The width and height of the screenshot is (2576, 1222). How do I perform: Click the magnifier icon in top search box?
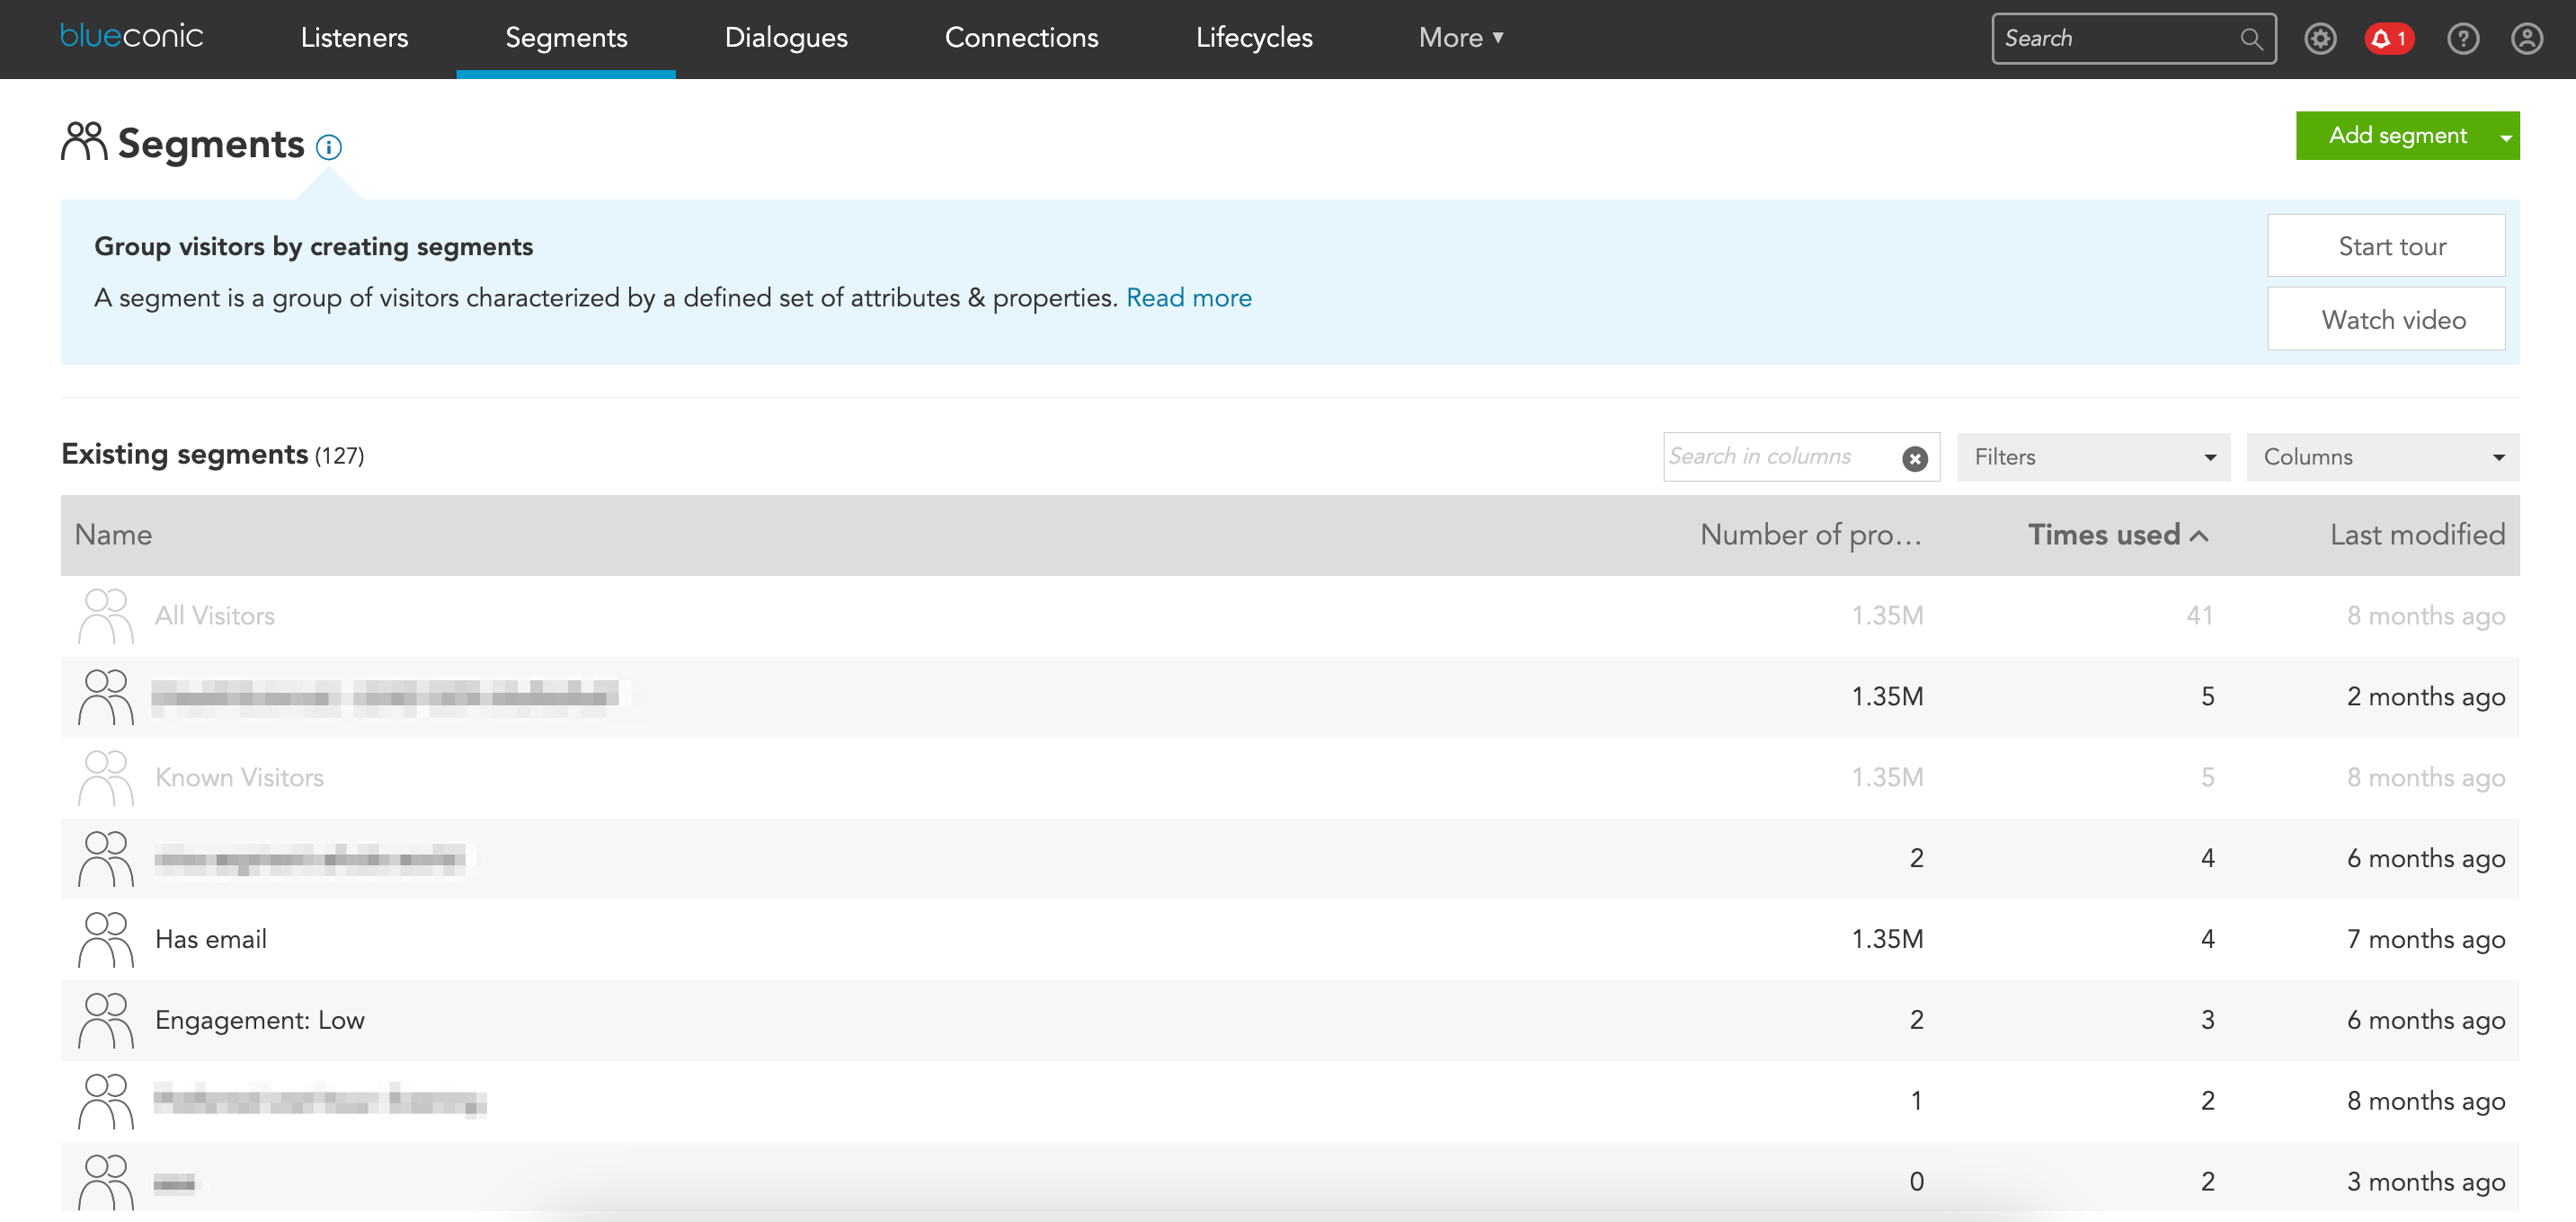[x=2250, y=39]
